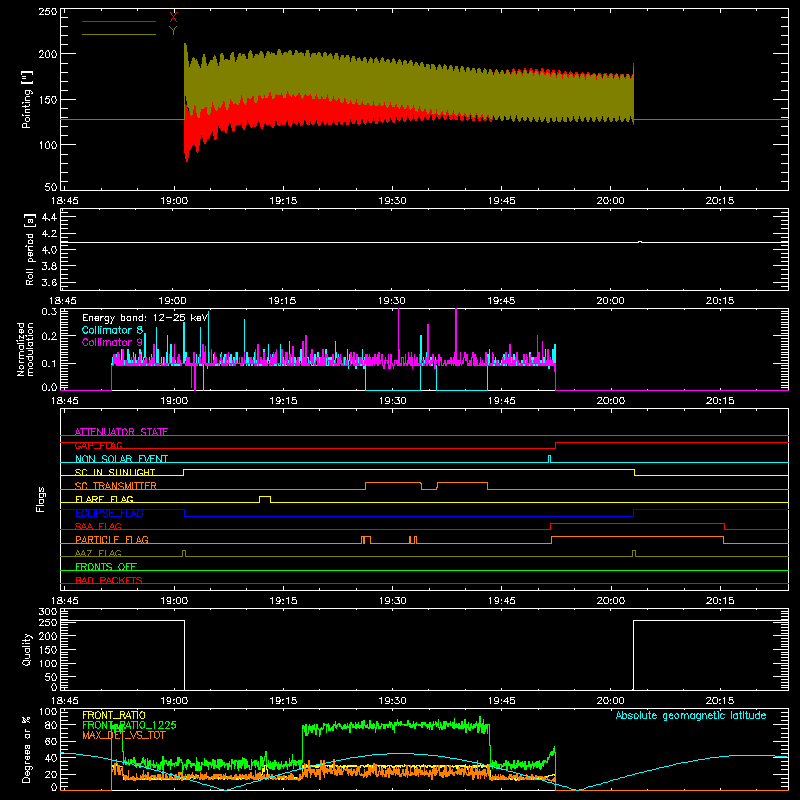
Task: Select the PARTICLE_FLAG label
Action: [112, 539]
